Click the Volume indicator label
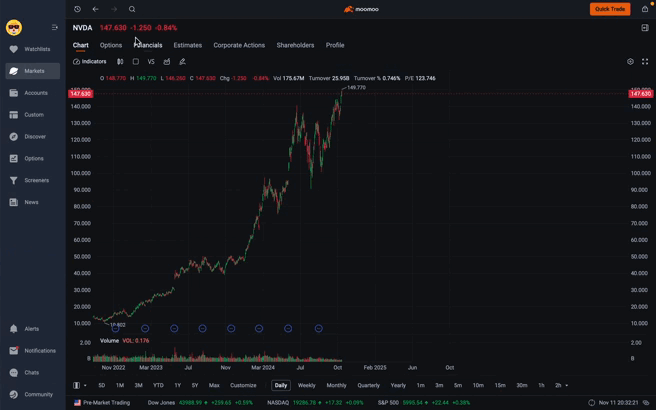Image resolution: width=656 pixels, height=410 pixels. [x=109, y=341]
